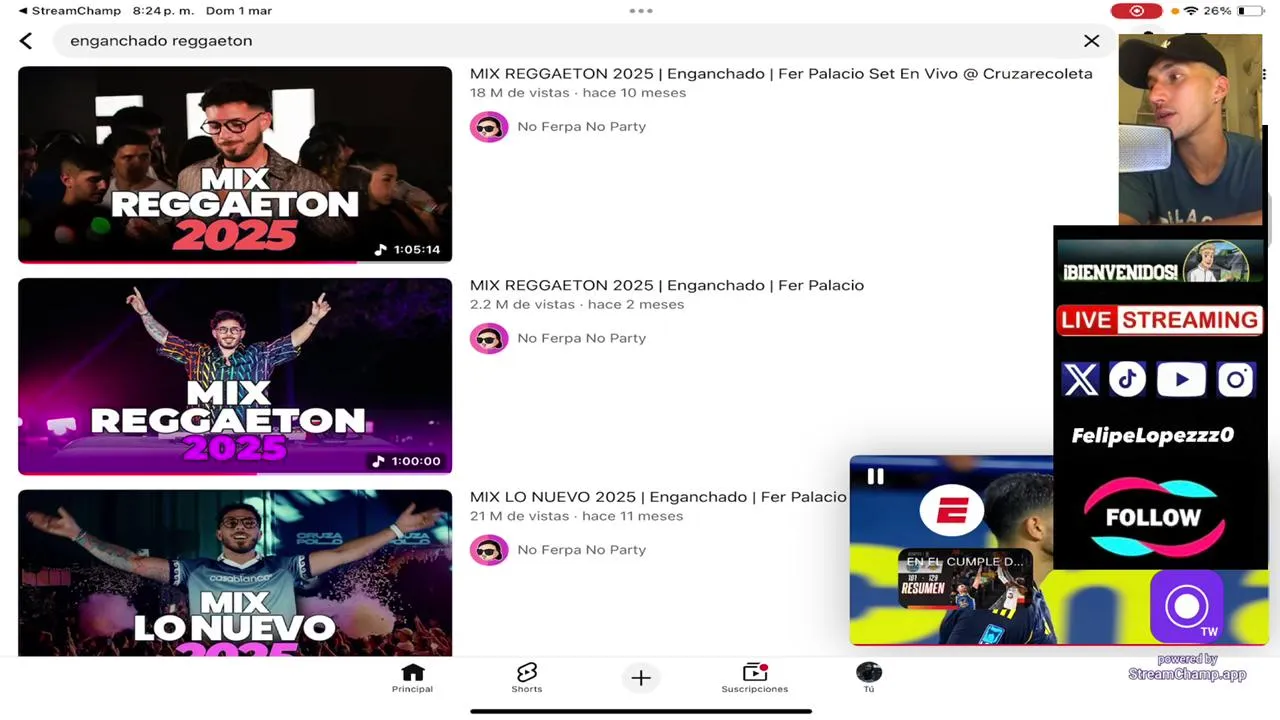Tap the Instagram social icon

[x=1236, y=380]
